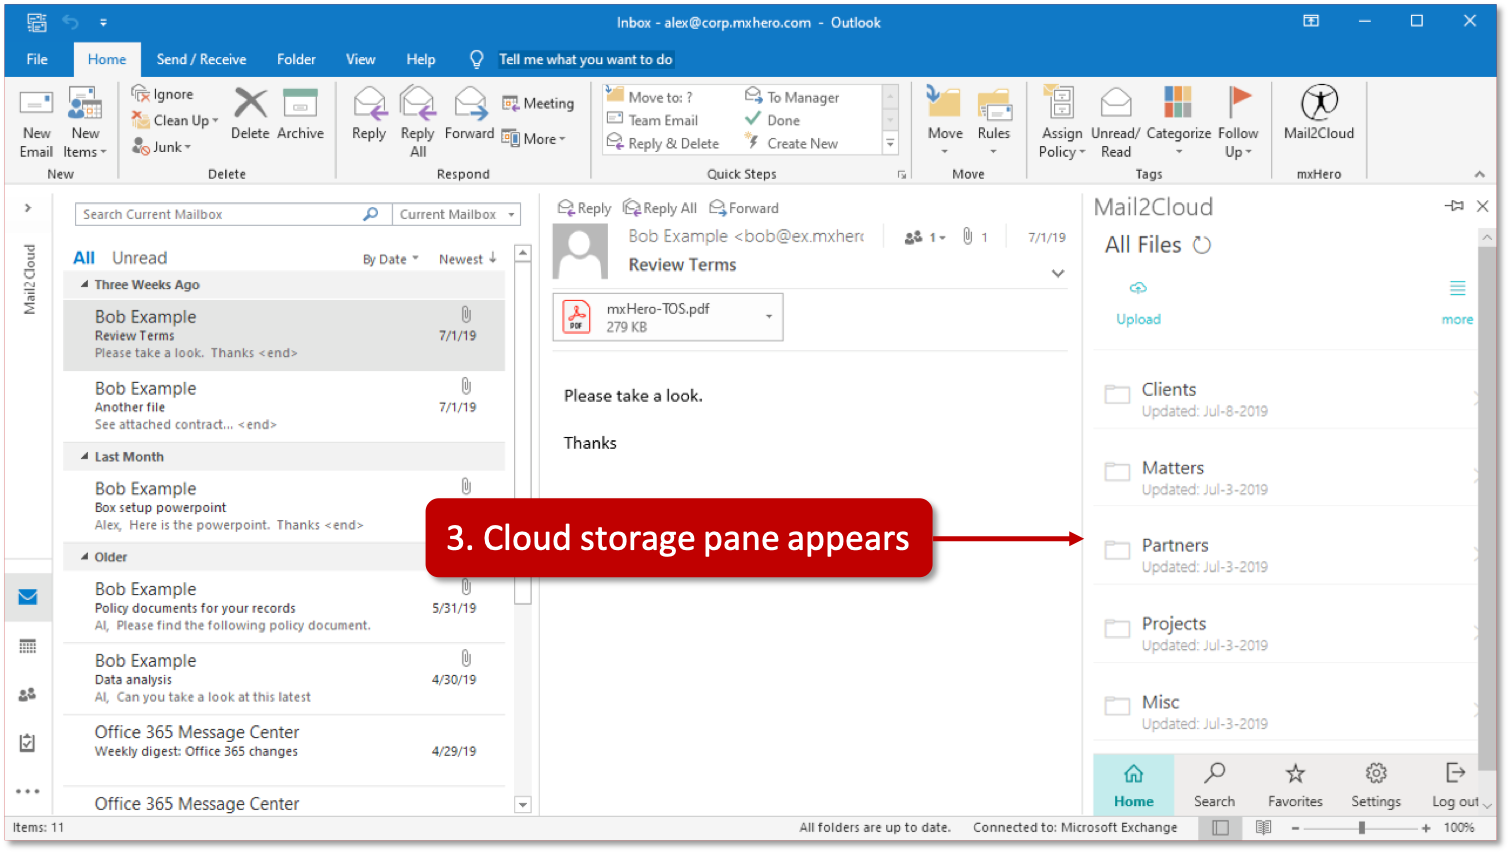This screenshot has width=1508, height=852.
Task: Open the File tab
Action: (37, 59)
